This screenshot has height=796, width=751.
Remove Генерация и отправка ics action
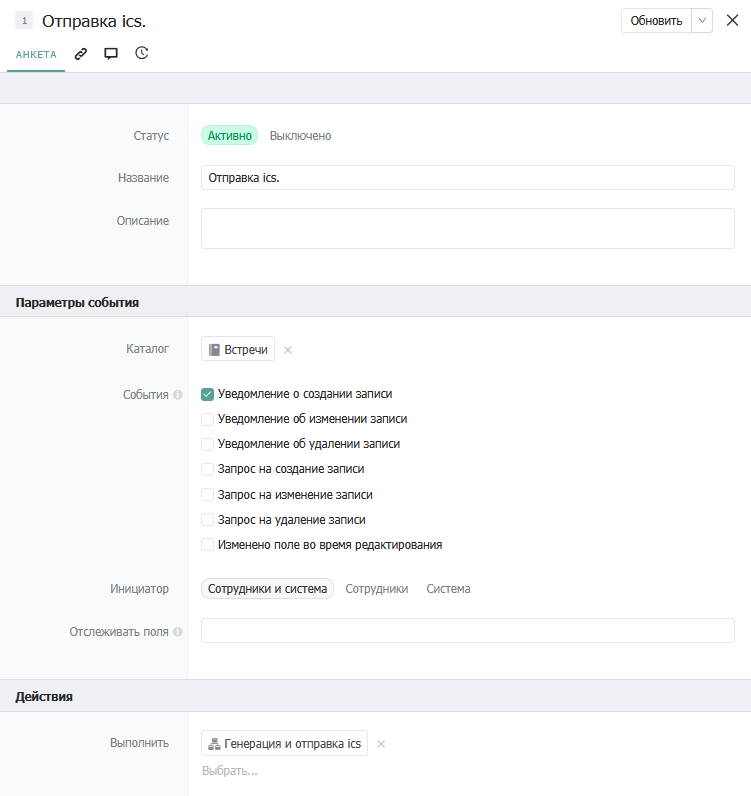381,744
